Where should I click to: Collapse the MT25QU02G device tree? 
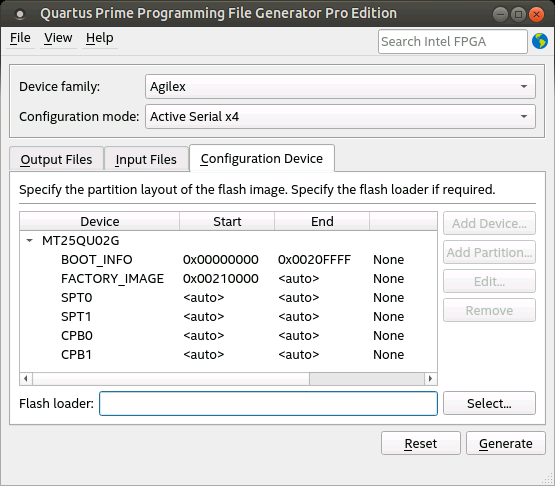click(x=30, y=241)
